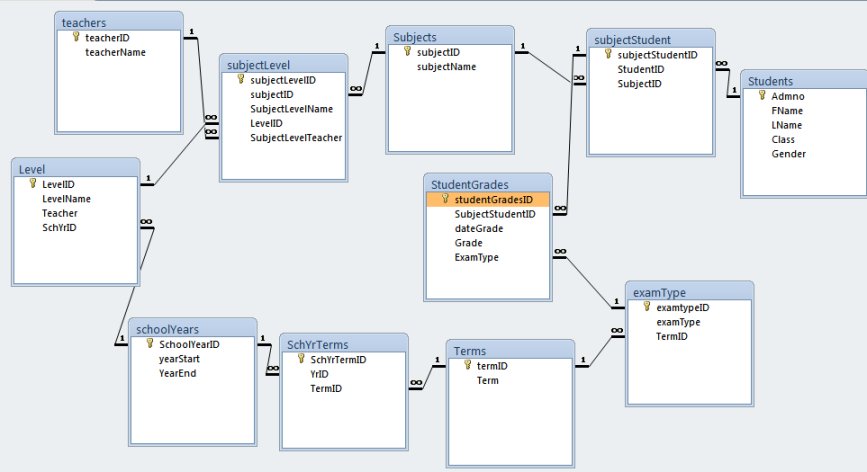
Task: Select the examType table header
Action: click(690, 292)
